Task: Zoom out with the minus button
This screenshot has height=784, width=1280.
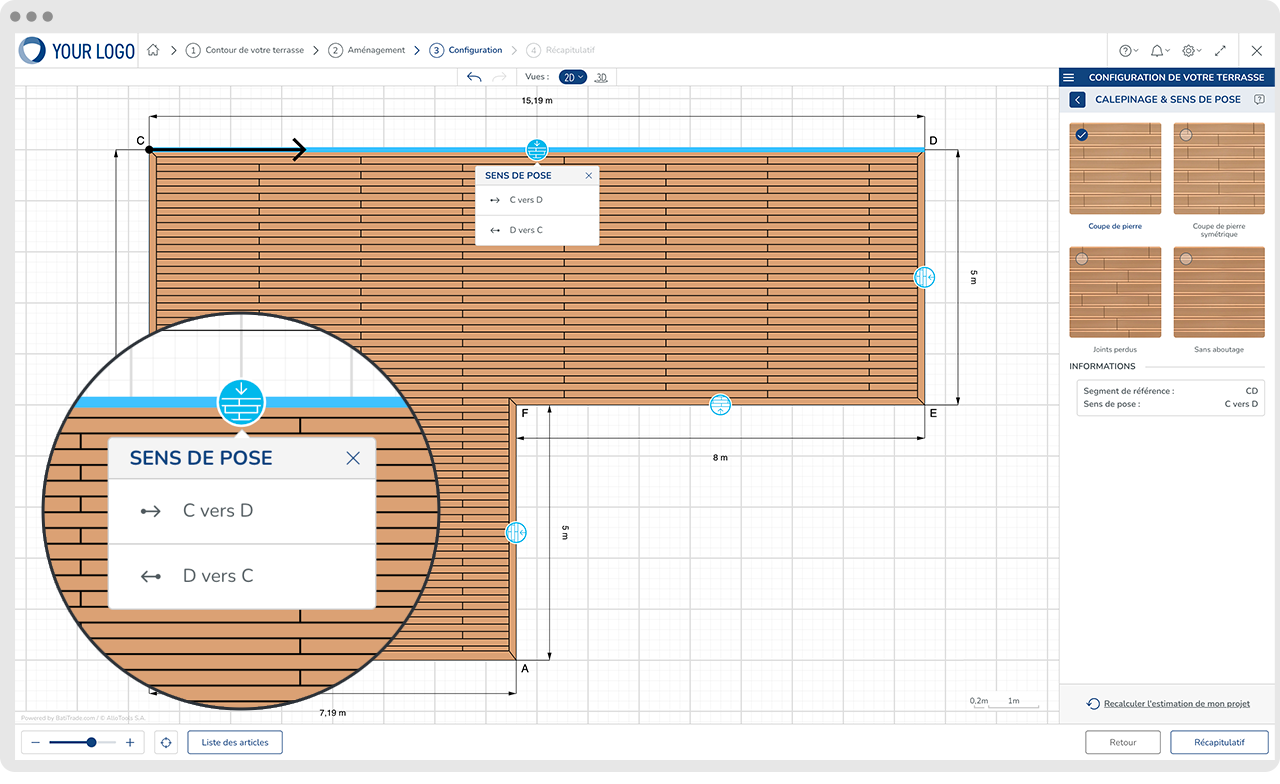Action: click(x=35, y=742)
